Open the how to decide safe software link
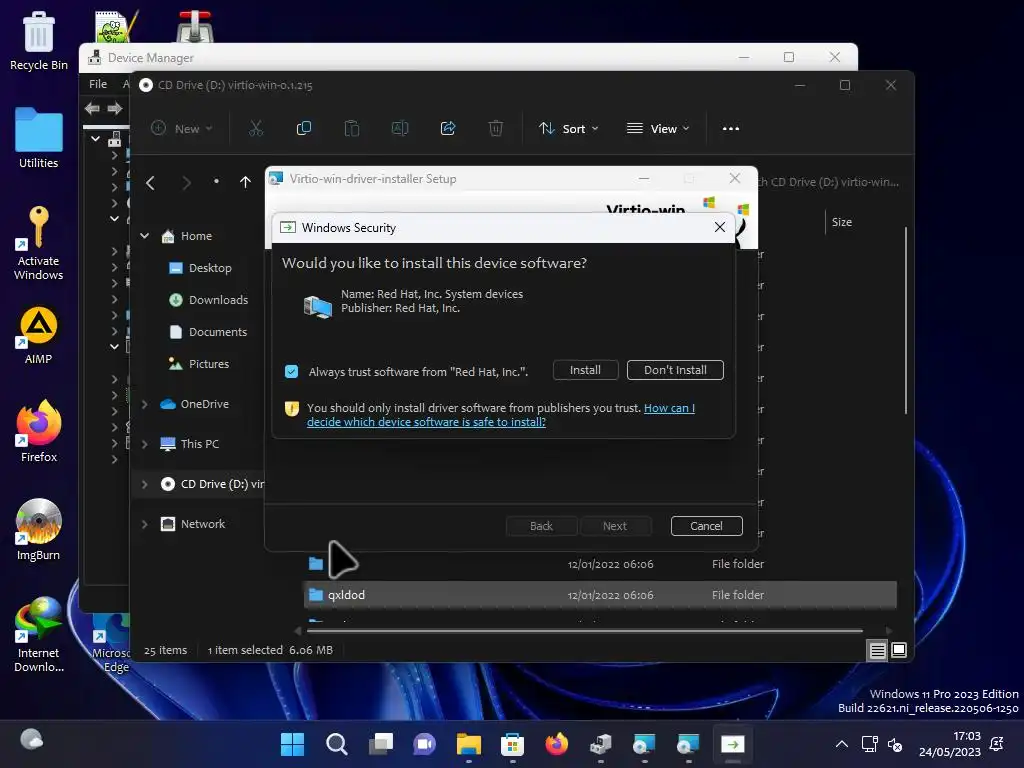Image resolution: width=1024 pixels, height=768 pixels. click(x=501, y=415)
